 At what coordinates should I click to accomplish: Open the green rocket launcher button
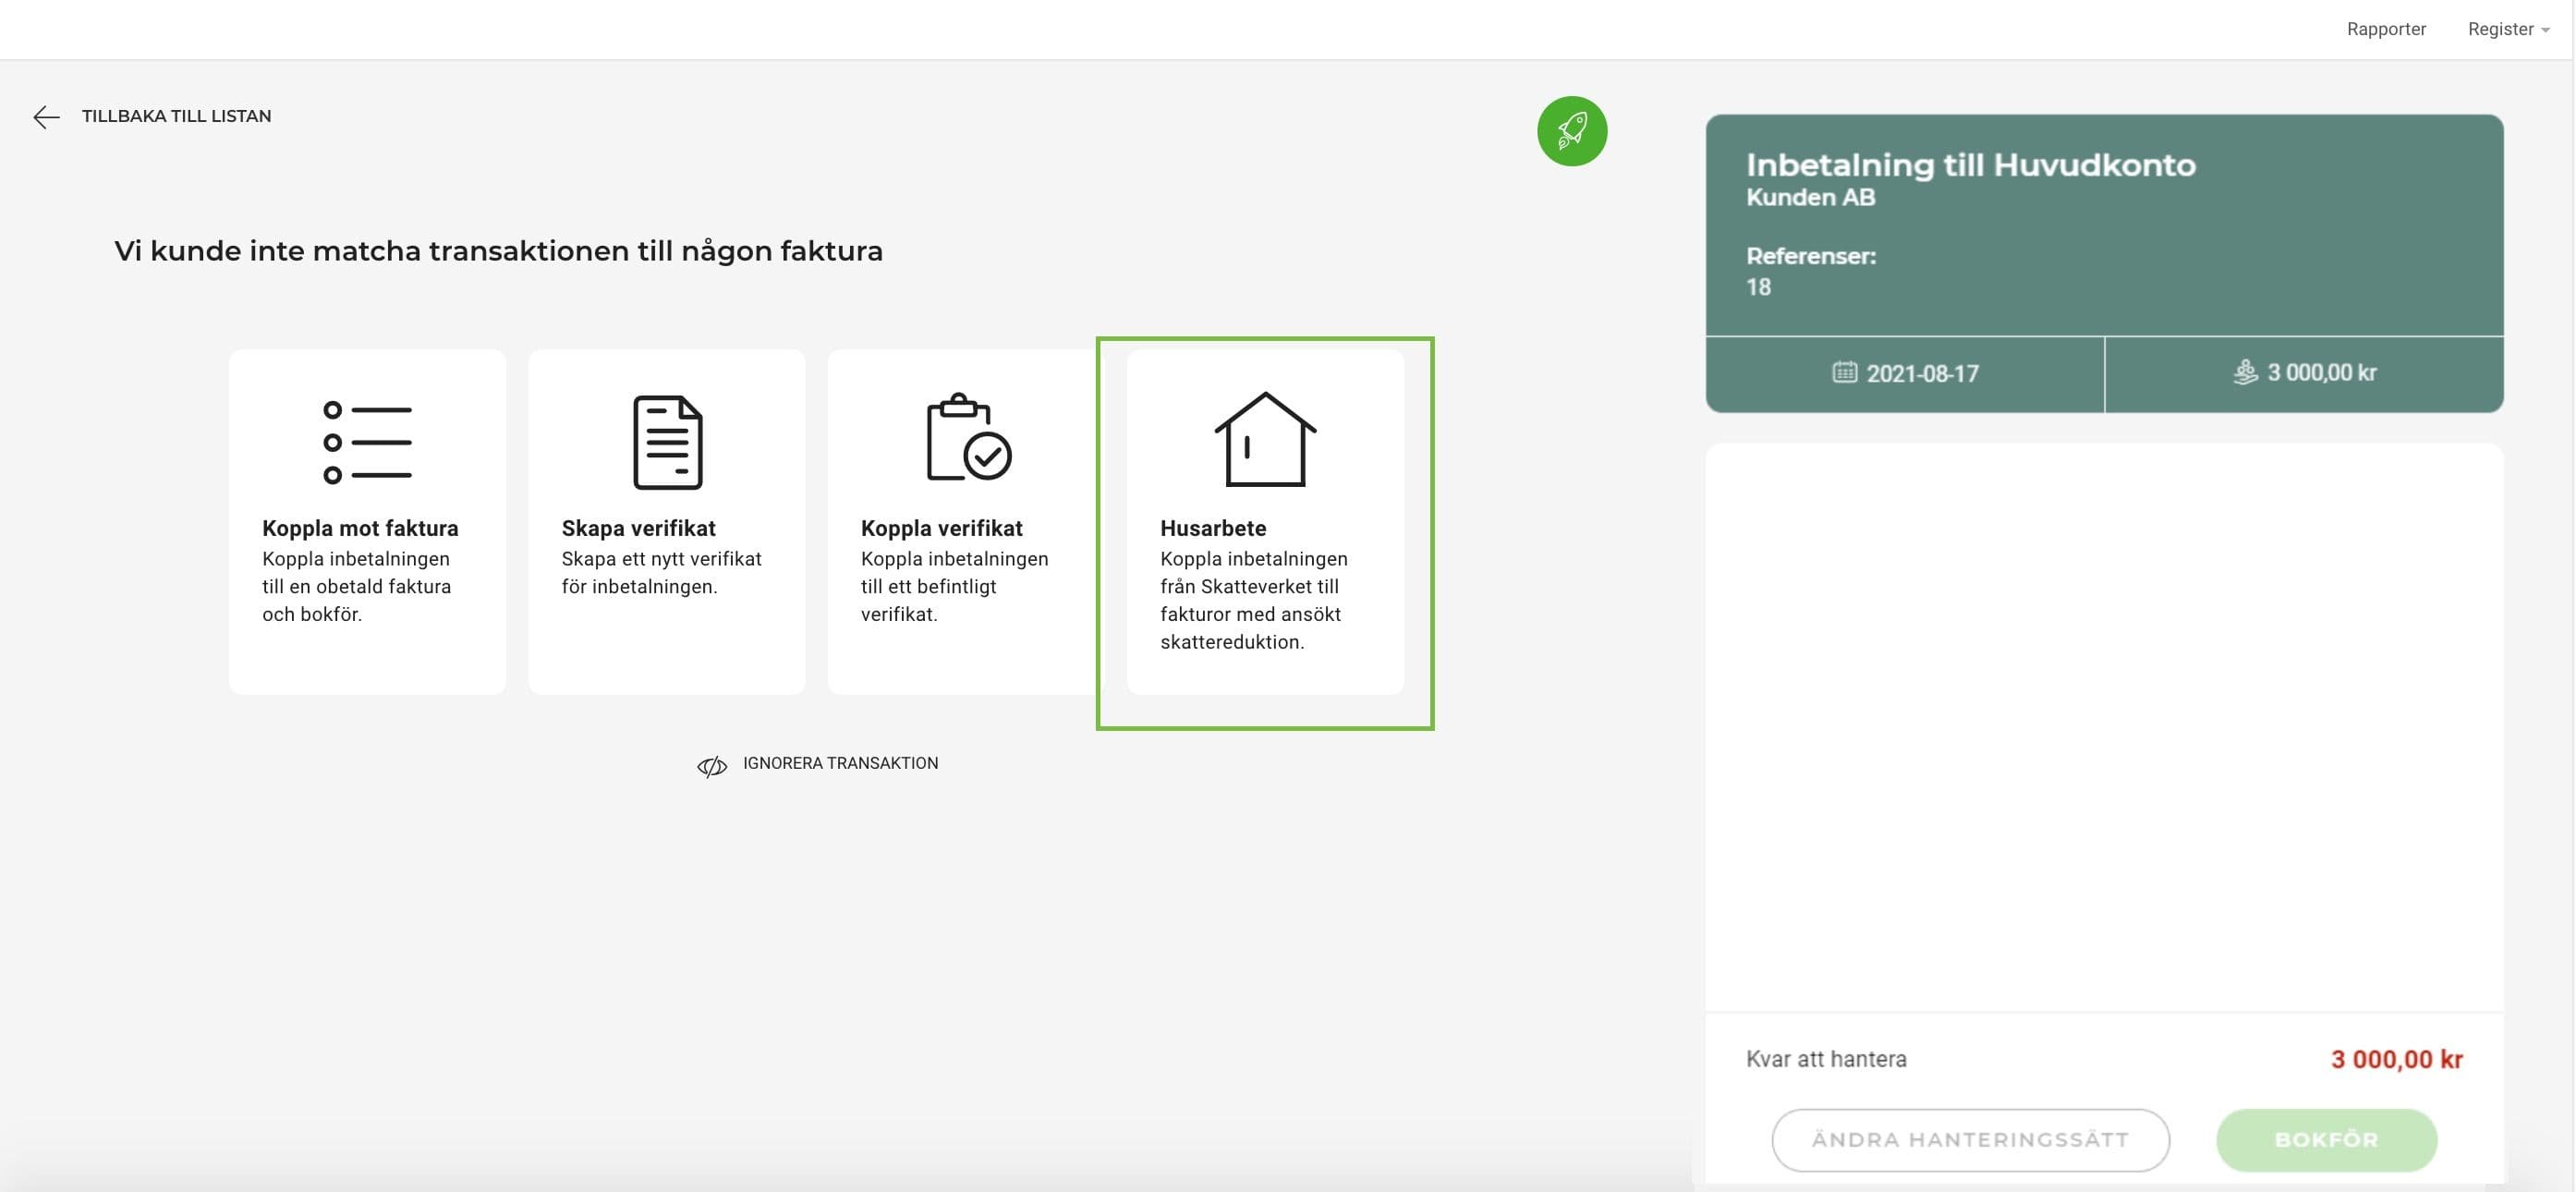coord(1572,131)
